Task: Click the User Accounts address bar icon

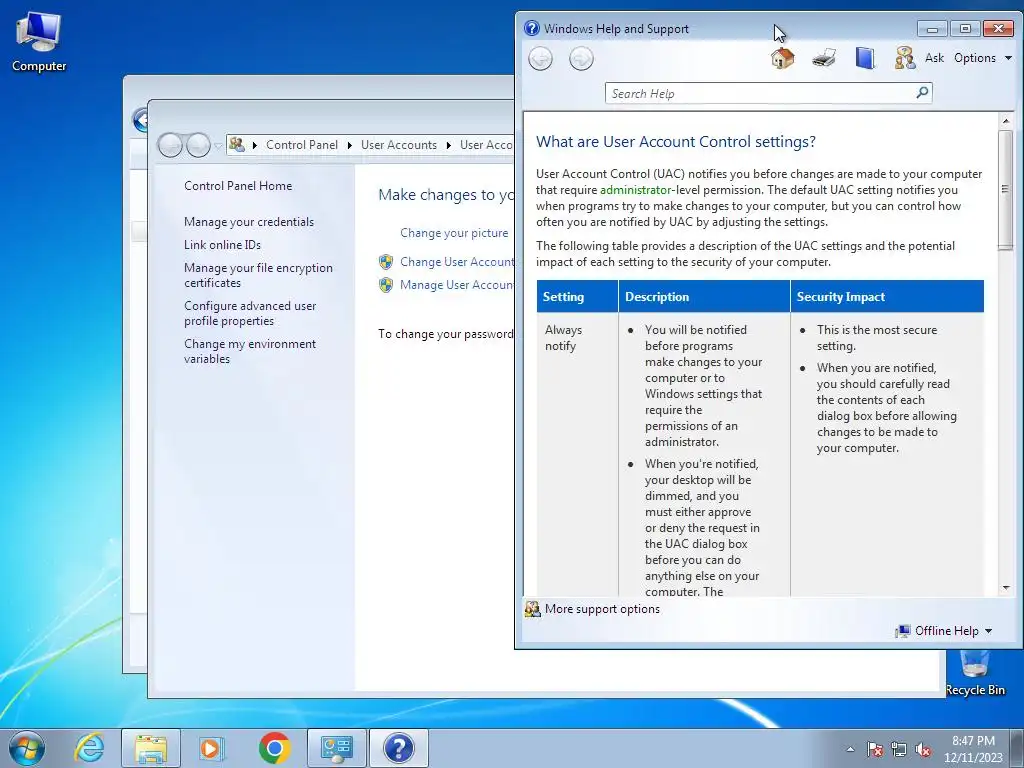Action: pos(237,144)
